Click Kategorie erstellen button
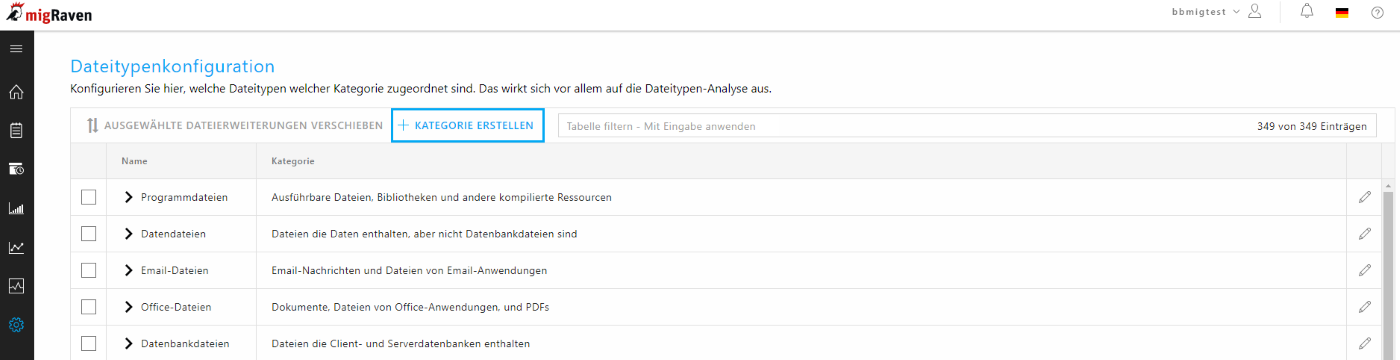The width and height of the screenshot is (1400, 360). point(467,126)
